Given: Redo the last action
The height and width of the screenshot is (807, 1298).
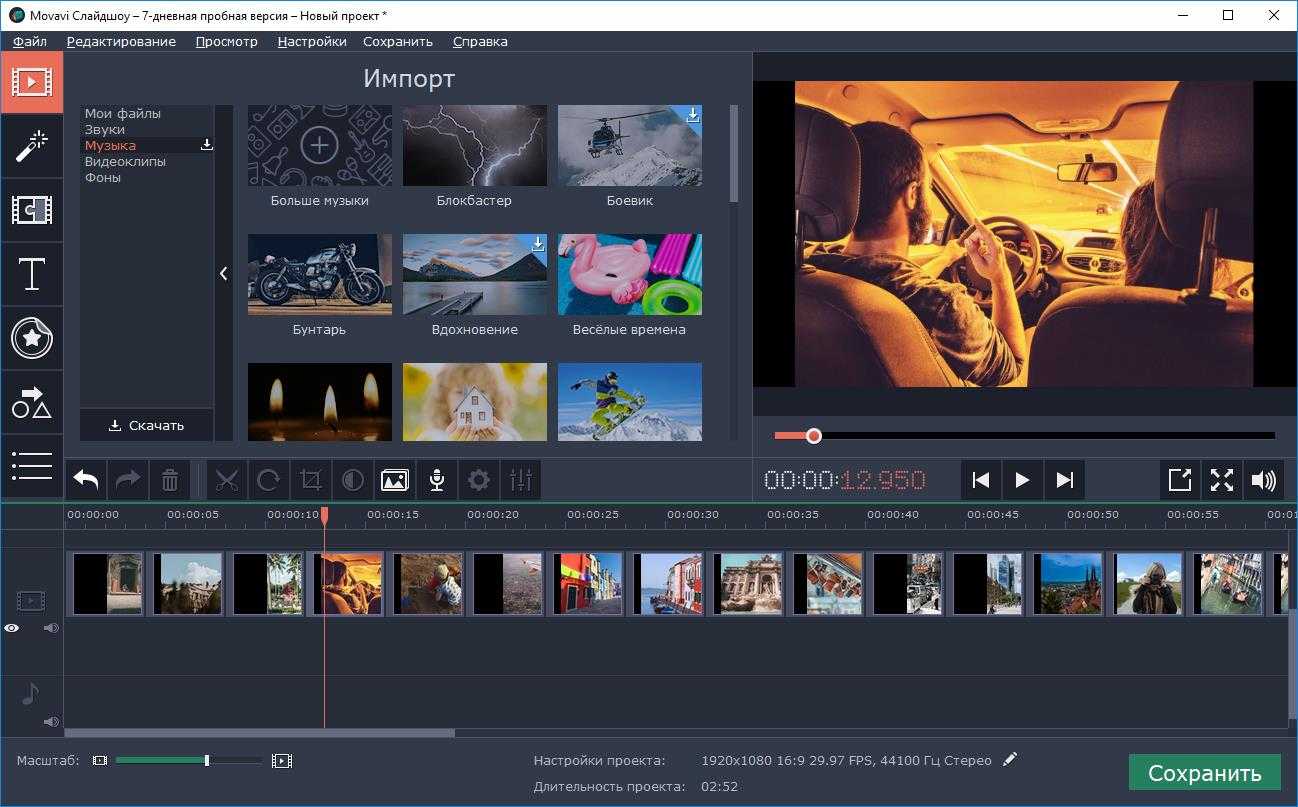Looking at the screenshot, I should (x=128, y=481).
